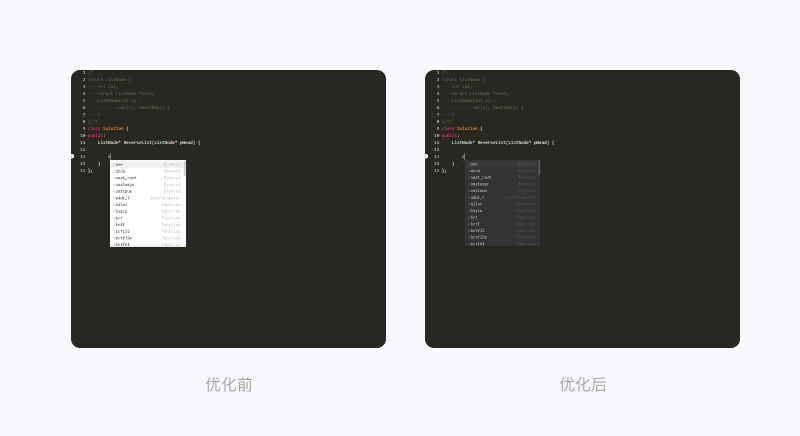Choose 'cbrt' Function in dark suggestion list
This screenshot has width=800, height=436.
502,217
